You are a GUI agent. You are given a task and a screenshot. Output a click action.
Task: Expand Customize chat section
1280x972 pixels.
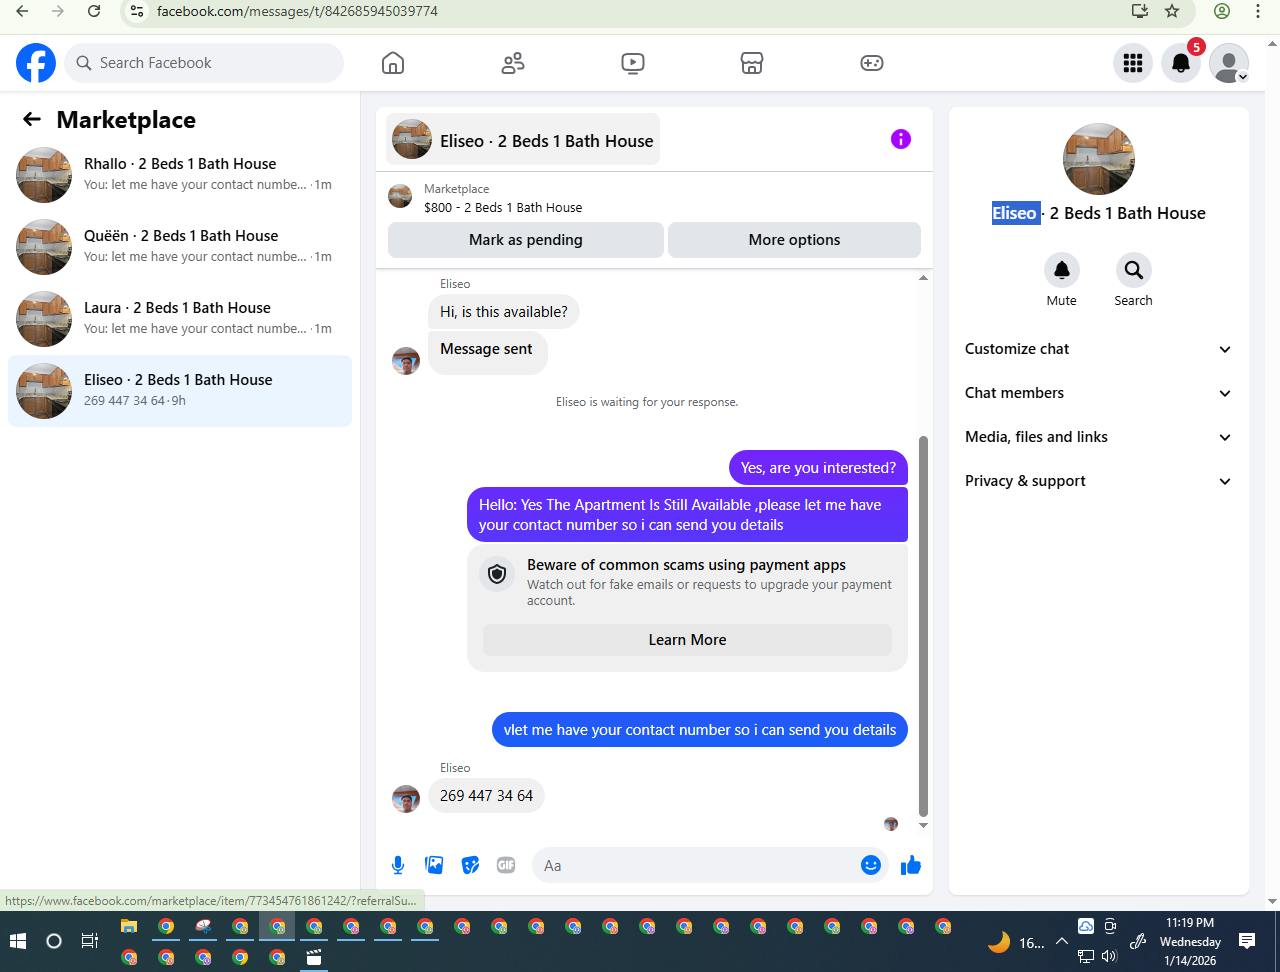click(1098, 349)
